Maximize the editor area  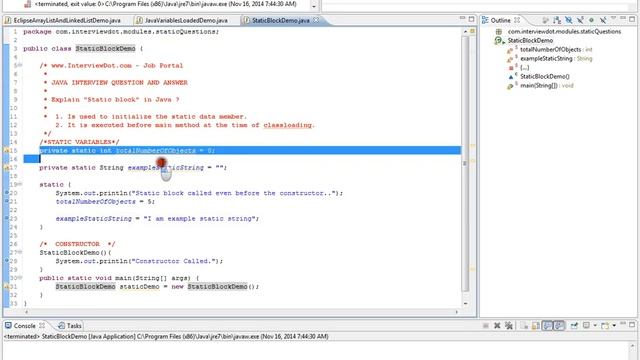(472, 19)
